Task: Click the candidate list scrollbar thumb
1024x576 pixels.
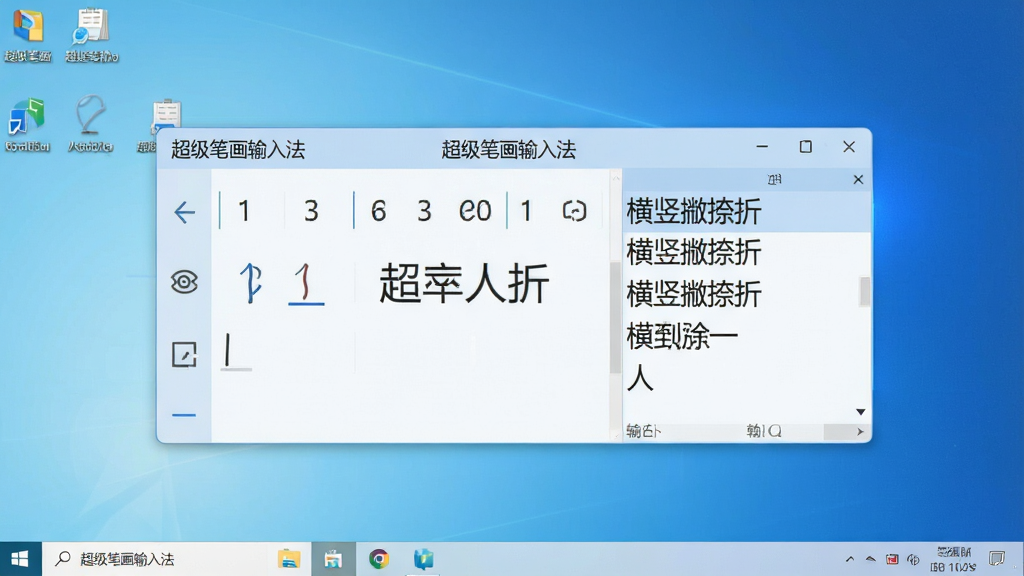Action: pyautogui.click(x=865, y=291)
